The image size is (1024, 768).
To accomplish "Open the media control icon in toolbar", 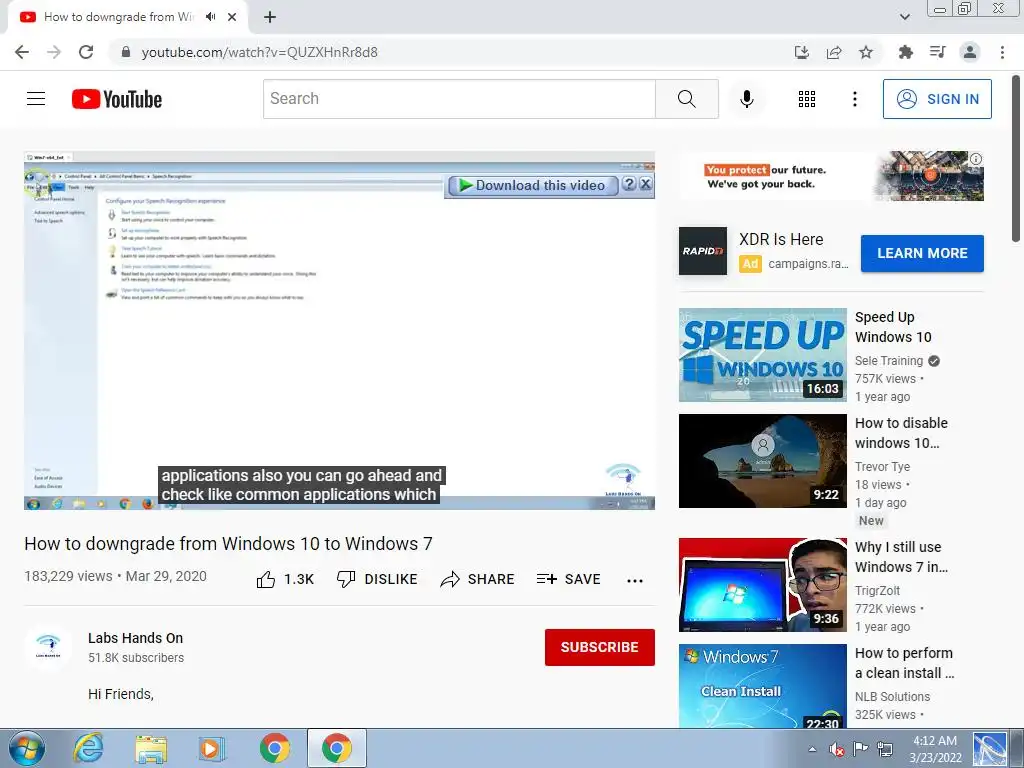I will point(938,52).
